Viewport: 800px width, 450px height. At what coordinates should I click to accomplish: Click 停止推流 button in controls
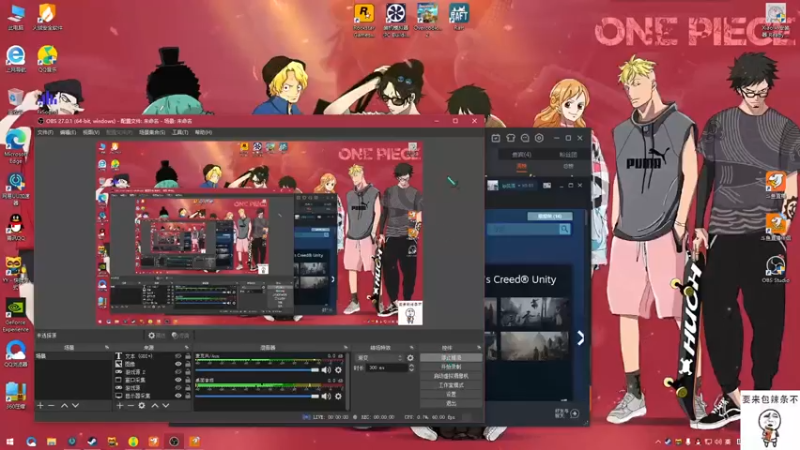tap(451, 358)
